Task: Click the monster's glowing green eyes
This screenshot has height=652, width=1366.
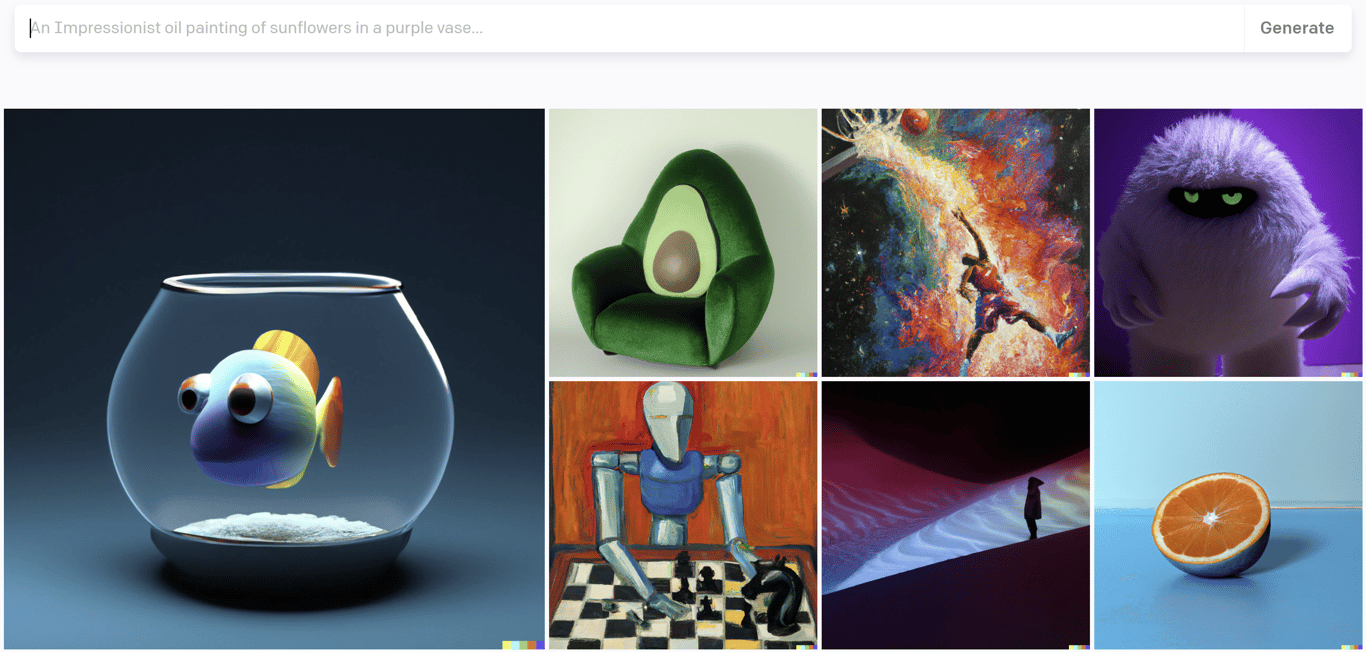Action: [1214, 197]
